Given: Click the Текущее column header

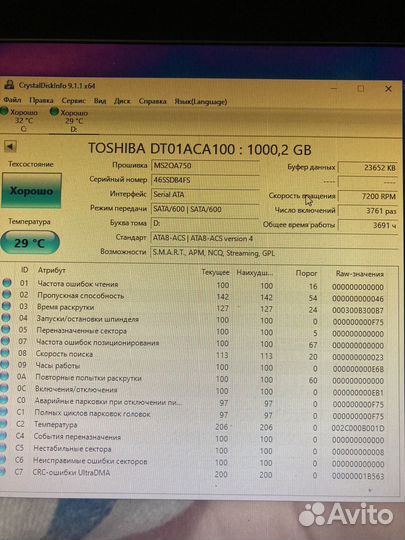Looking at the screenshot, I should 215,272.
